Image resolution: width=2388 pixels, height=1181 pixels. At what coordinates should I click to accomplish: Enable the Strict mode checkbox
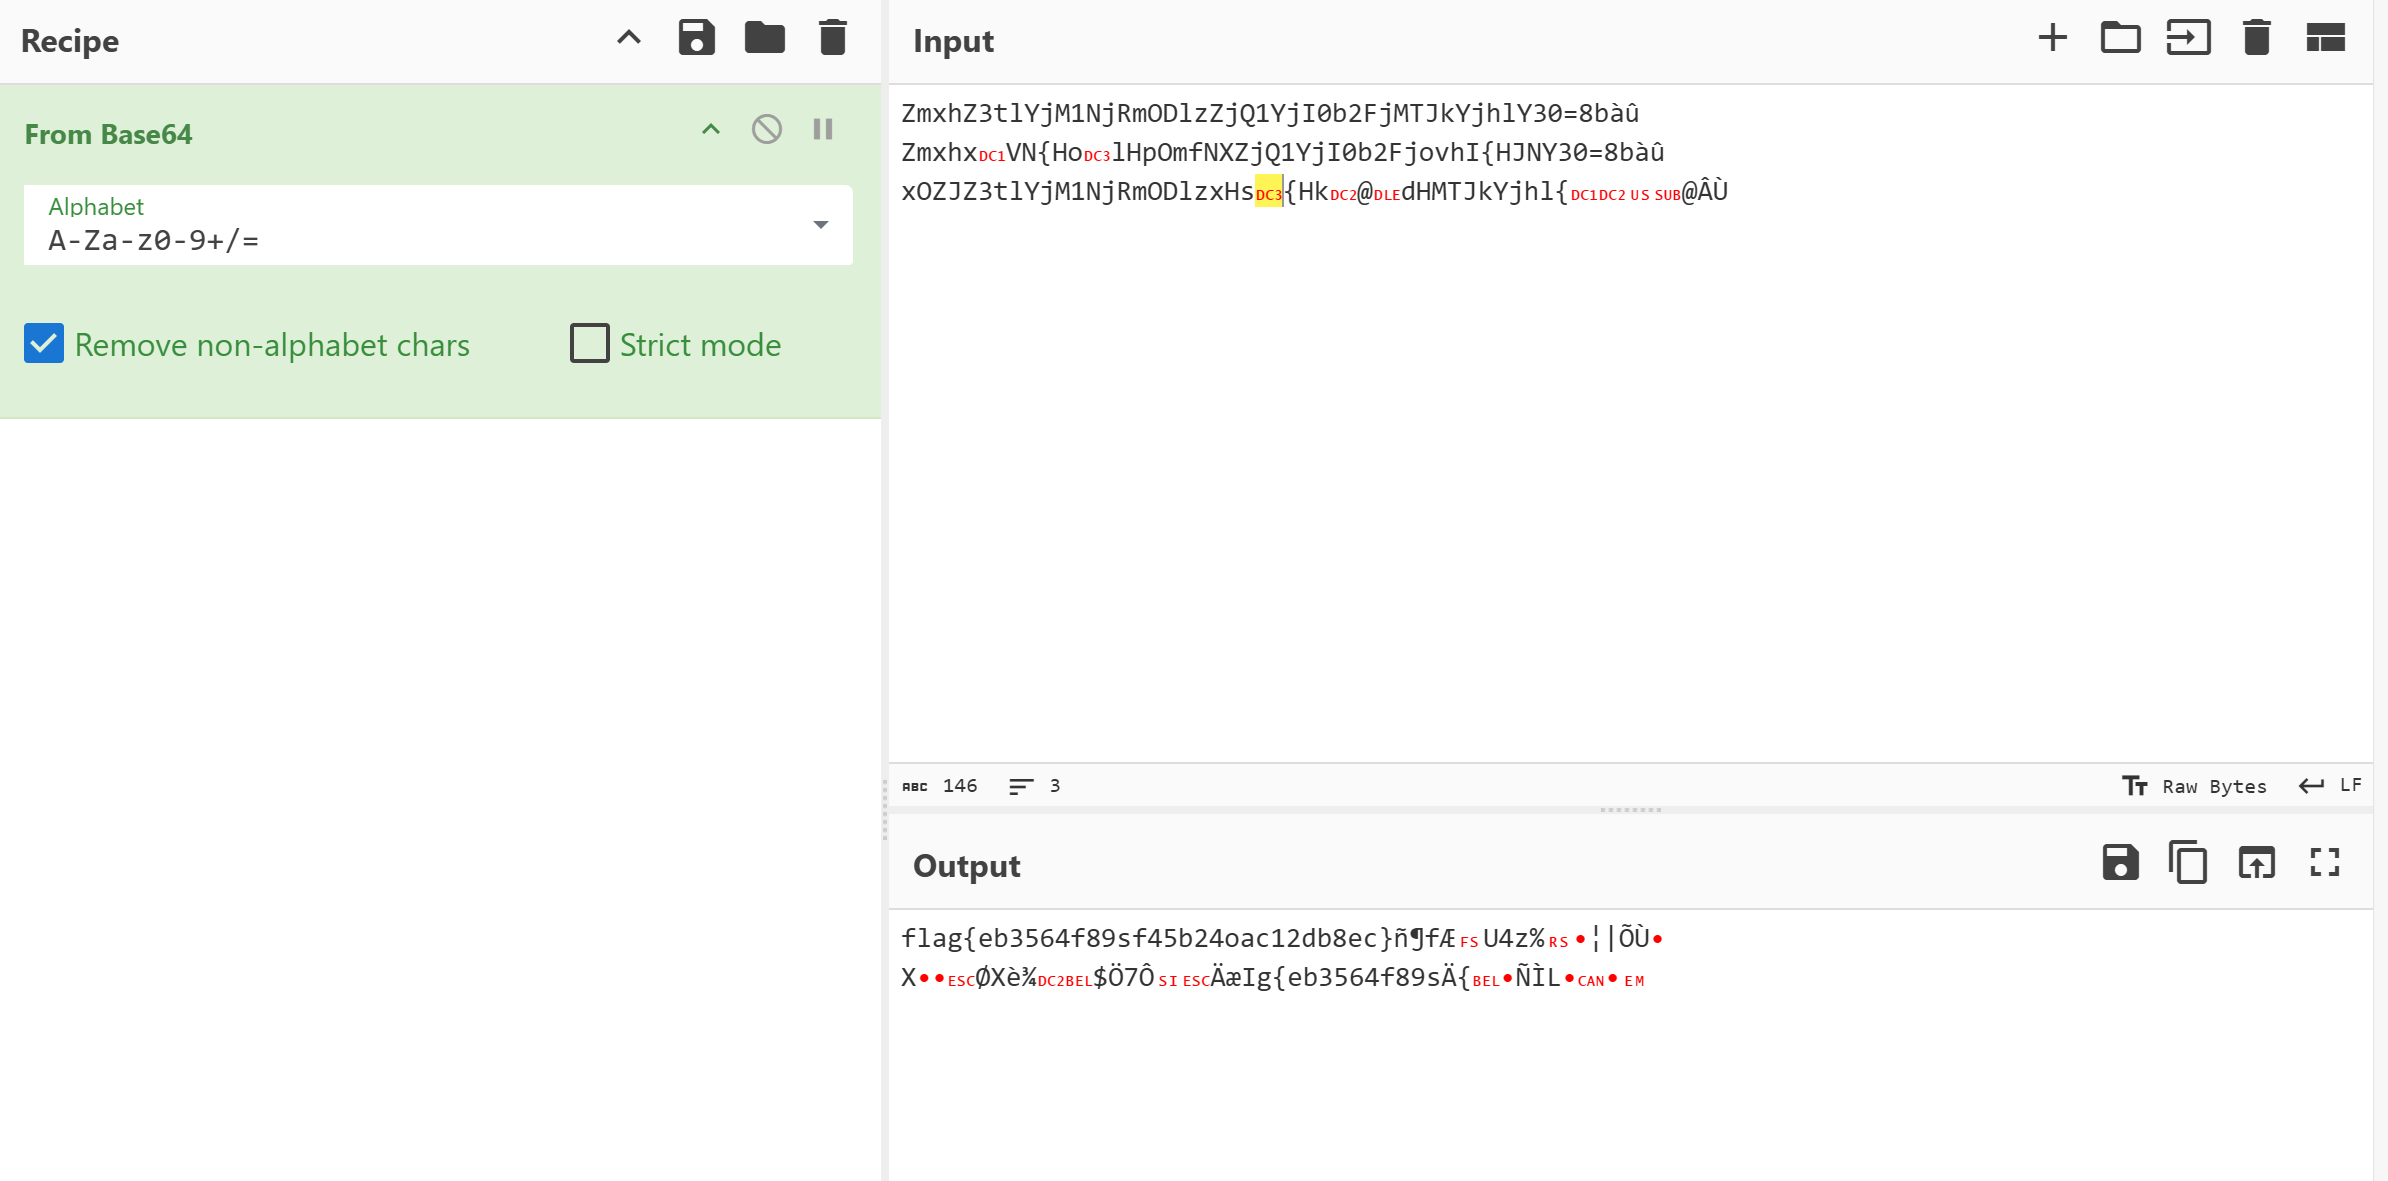click(589, 343)
